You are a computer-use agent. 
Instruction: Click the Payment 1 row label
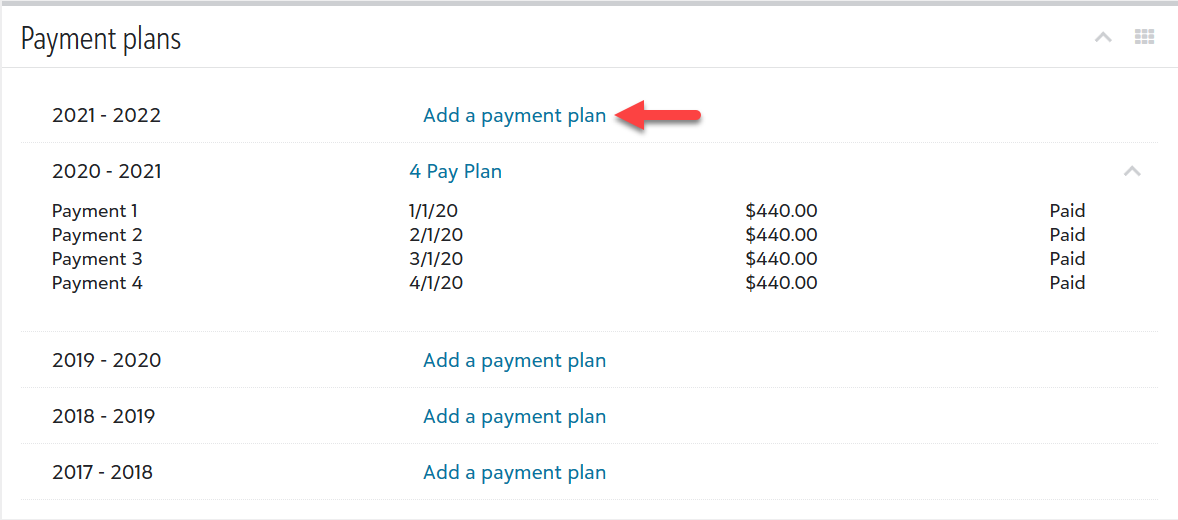pyautogui.click(x=95, y=211)
